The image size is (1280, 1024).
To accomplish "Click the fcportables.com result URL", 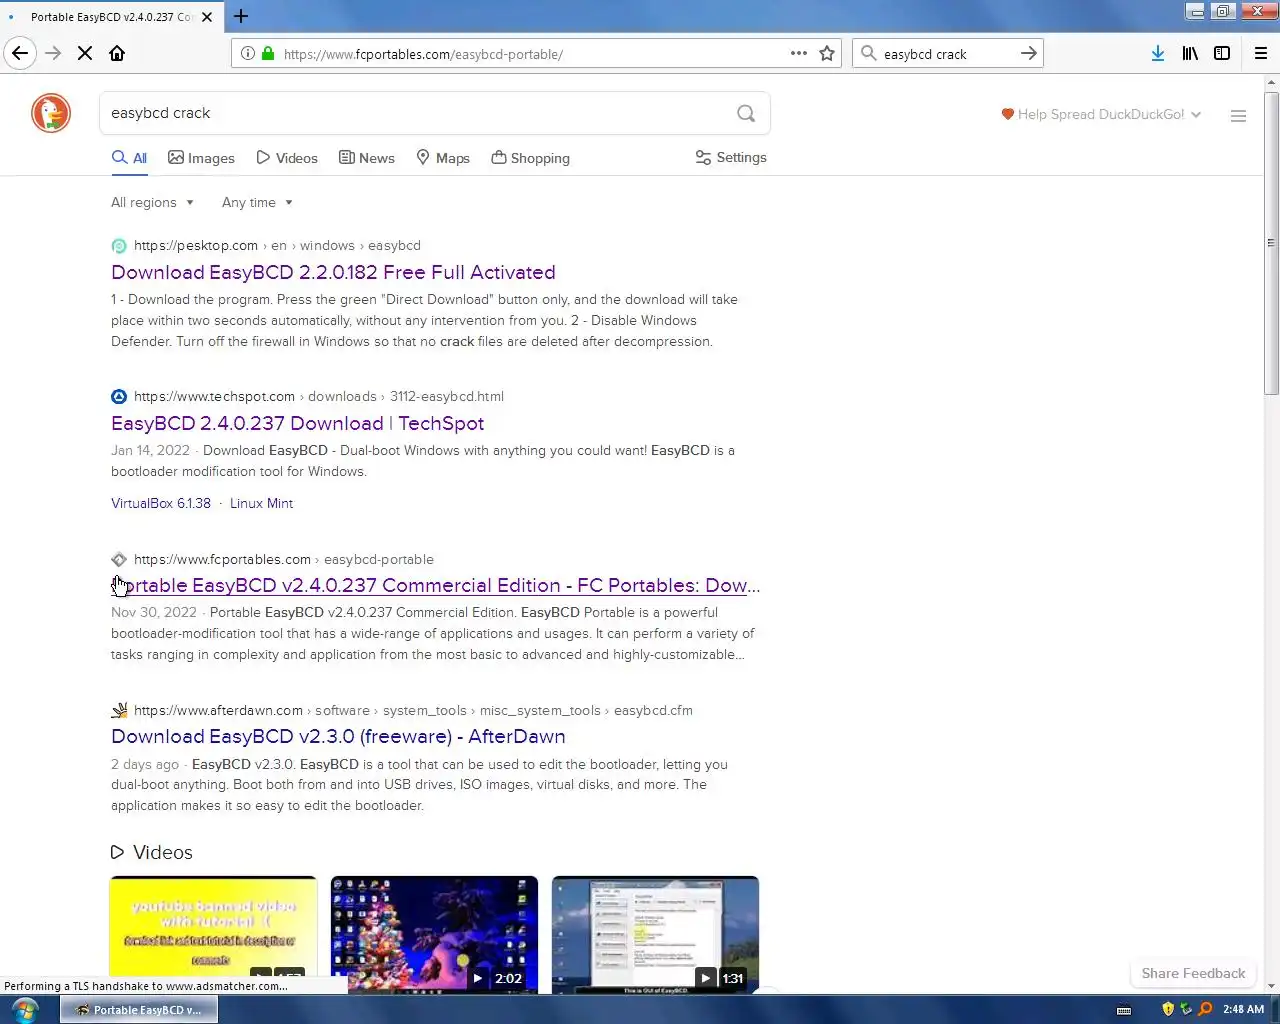I will point(284,559).
